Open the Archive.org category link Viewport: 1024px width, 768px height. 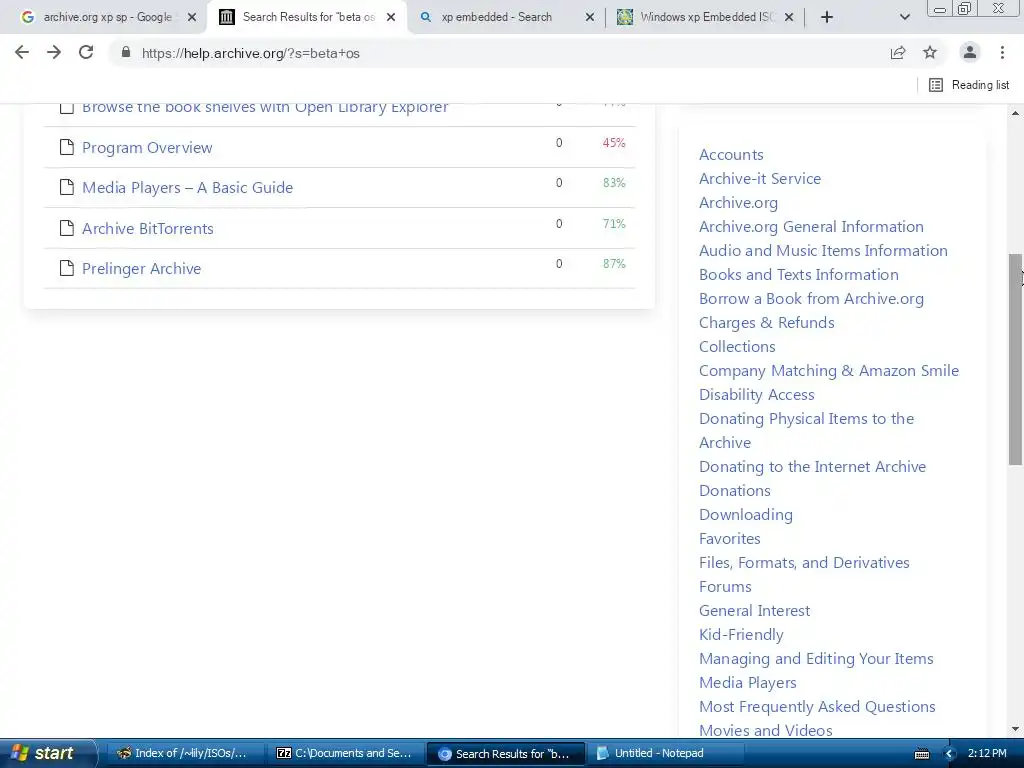(738, 202)
